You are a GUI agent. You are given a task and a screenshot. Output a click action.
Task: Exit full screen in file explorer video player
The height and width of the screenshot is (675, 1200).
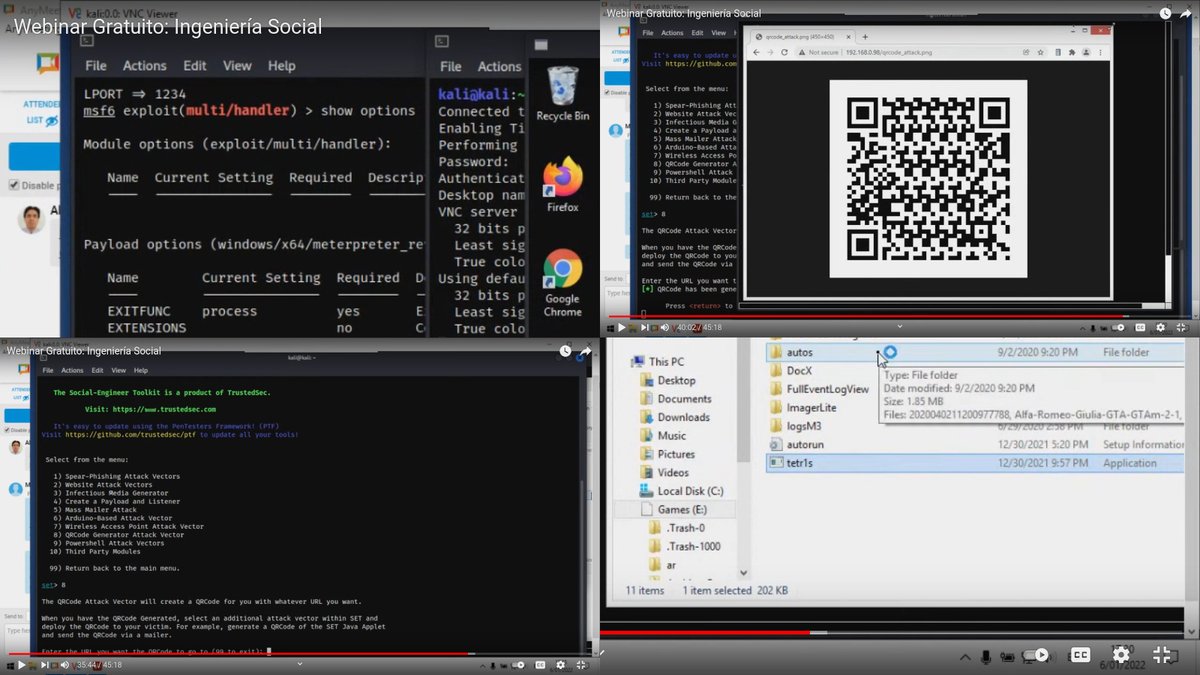[x=1162, y=655]
